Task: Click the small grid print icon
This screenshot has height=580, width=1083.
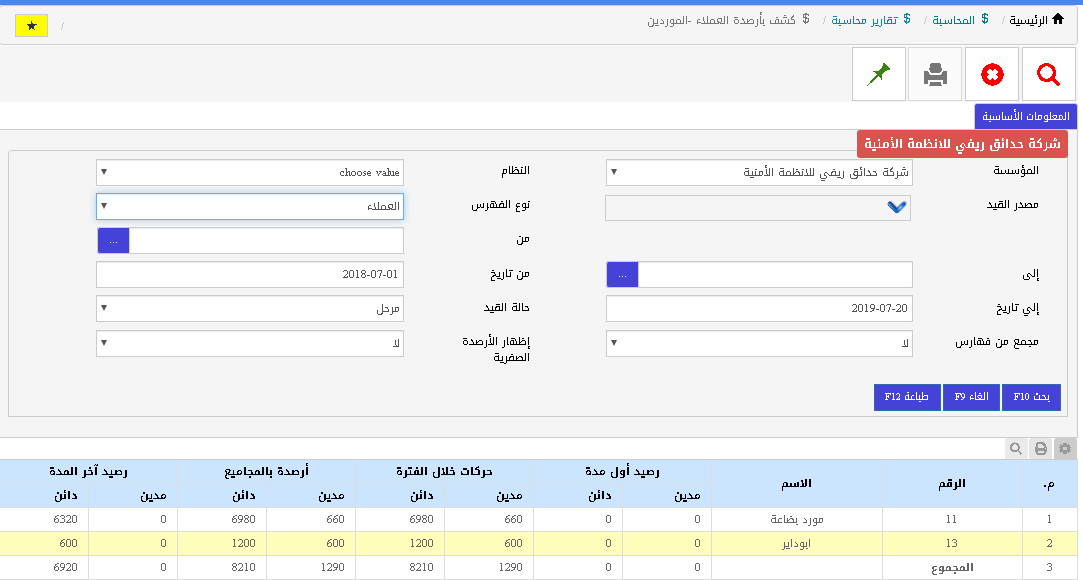Action: pyautogui.click(x=1041, y=449)
